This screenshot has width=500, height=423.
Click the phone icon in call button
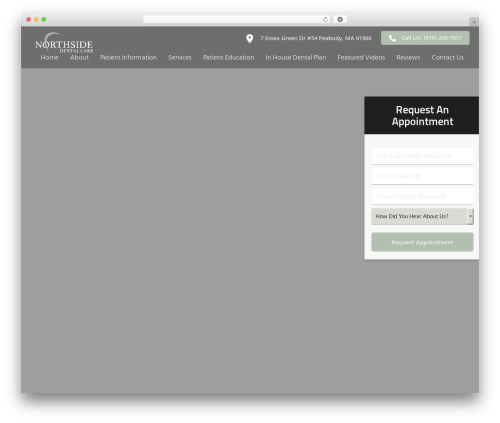392,38
